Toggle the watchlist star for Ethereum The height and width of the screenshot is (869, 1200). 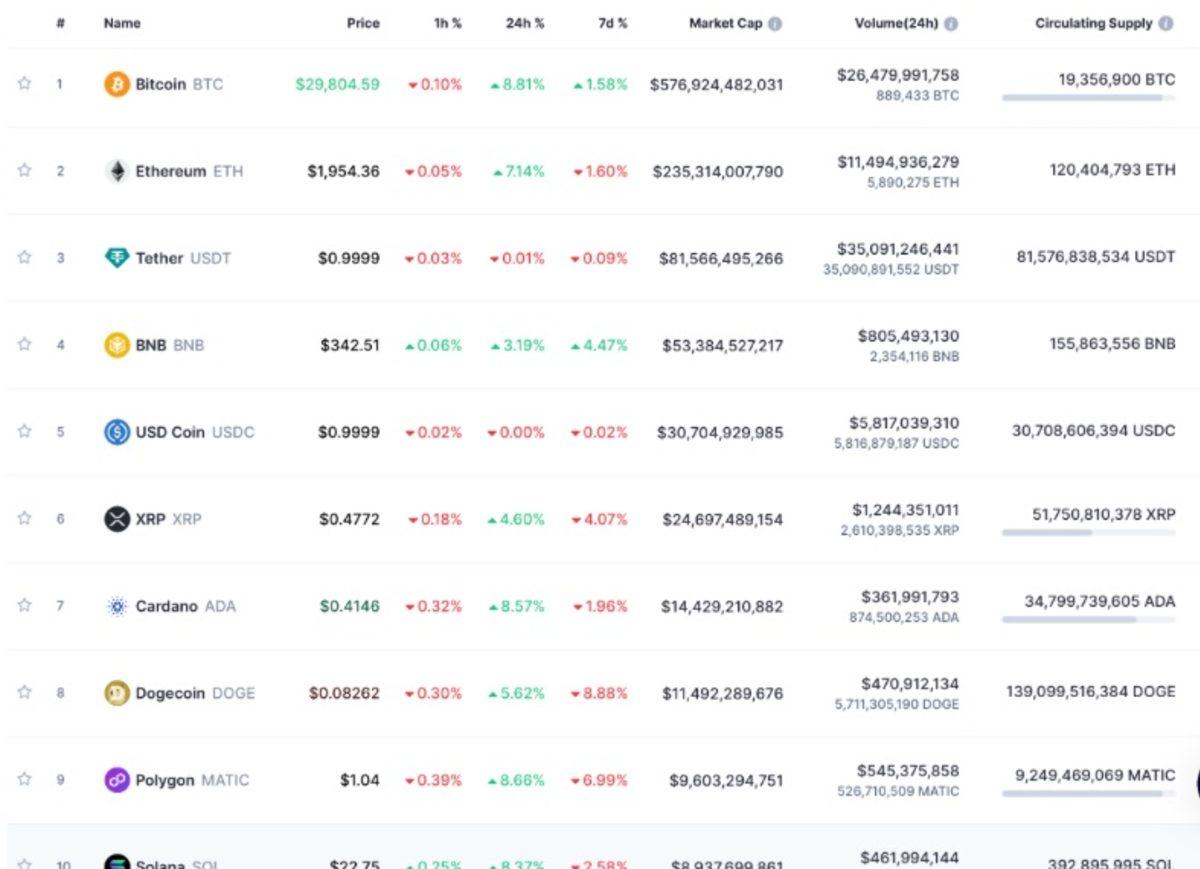click(x=24, y=171)
